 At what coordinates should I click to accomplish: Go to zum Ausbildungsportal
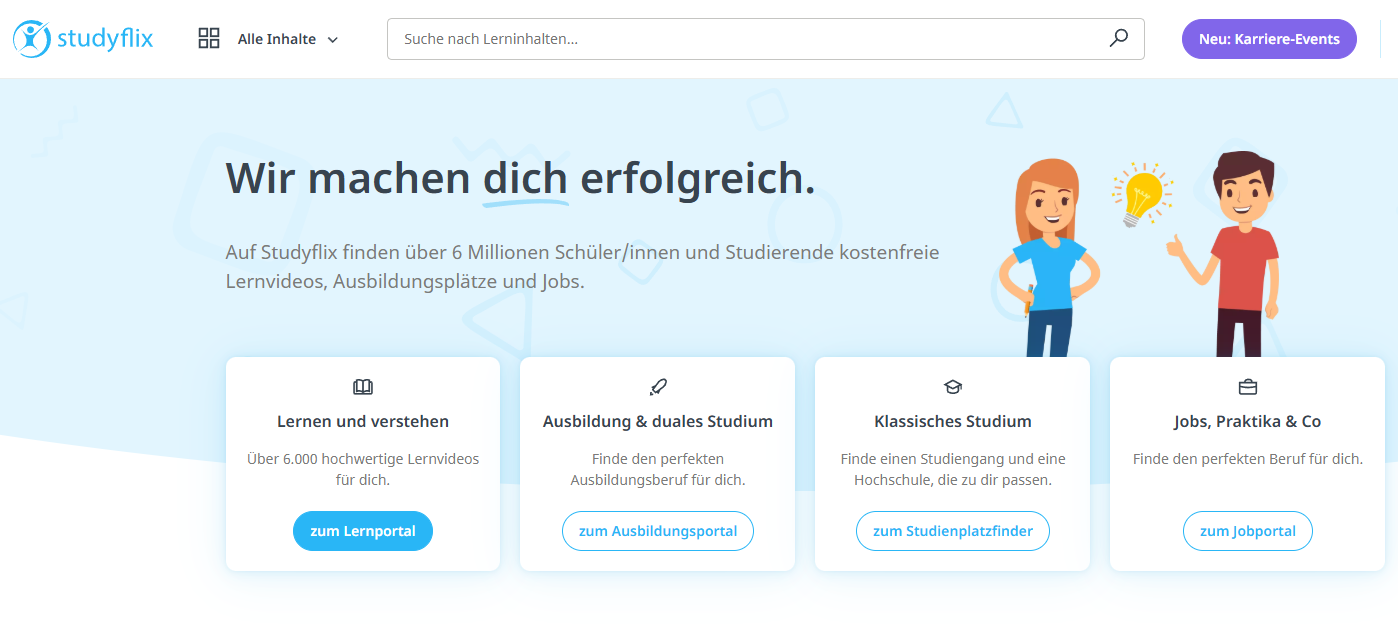(657, 531)
